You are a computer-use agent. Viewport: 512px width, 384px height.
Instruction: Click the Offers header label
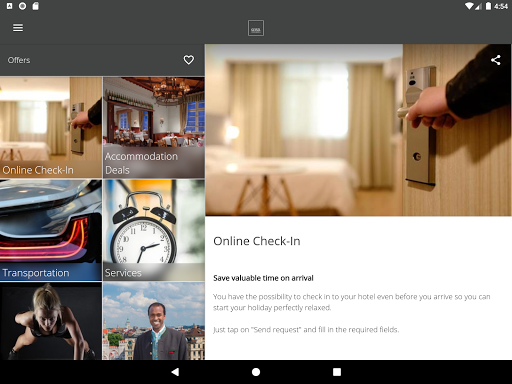(x=19, y=60)
